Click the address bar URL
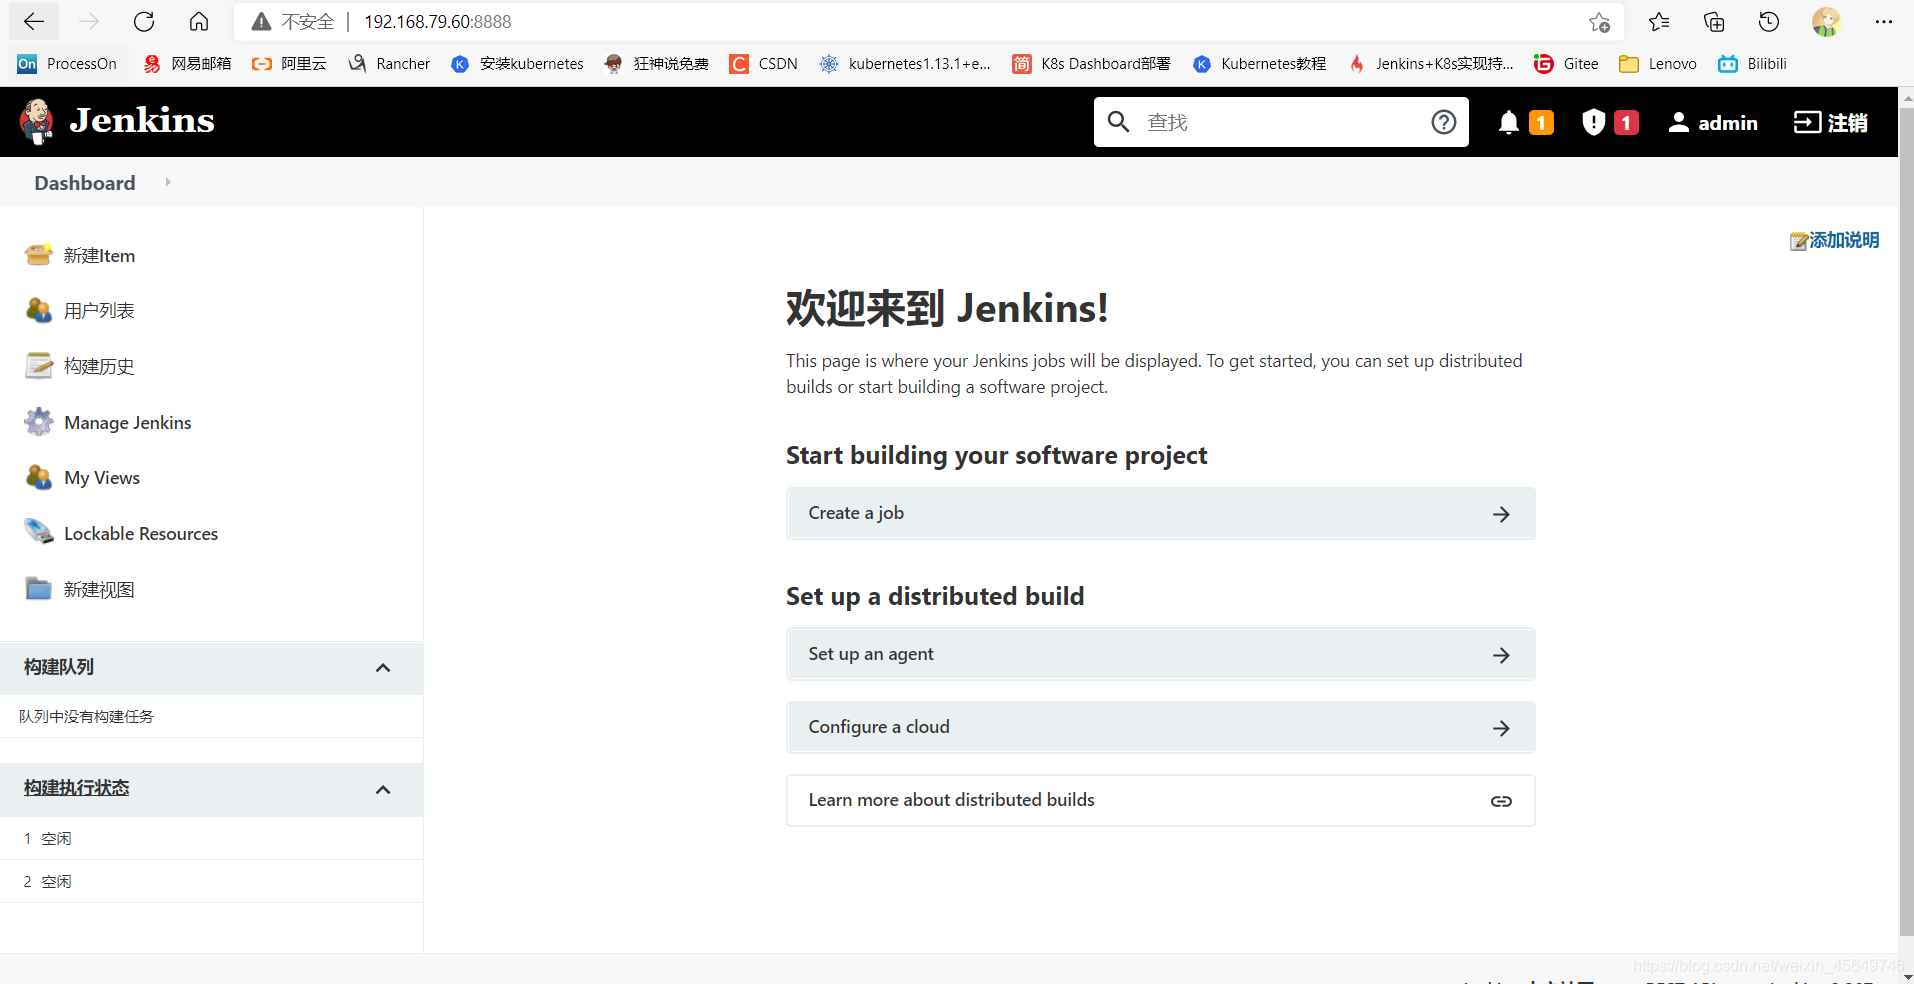Image resolution: width=1914 pixels, height=984 pixels. coord(437,22)
